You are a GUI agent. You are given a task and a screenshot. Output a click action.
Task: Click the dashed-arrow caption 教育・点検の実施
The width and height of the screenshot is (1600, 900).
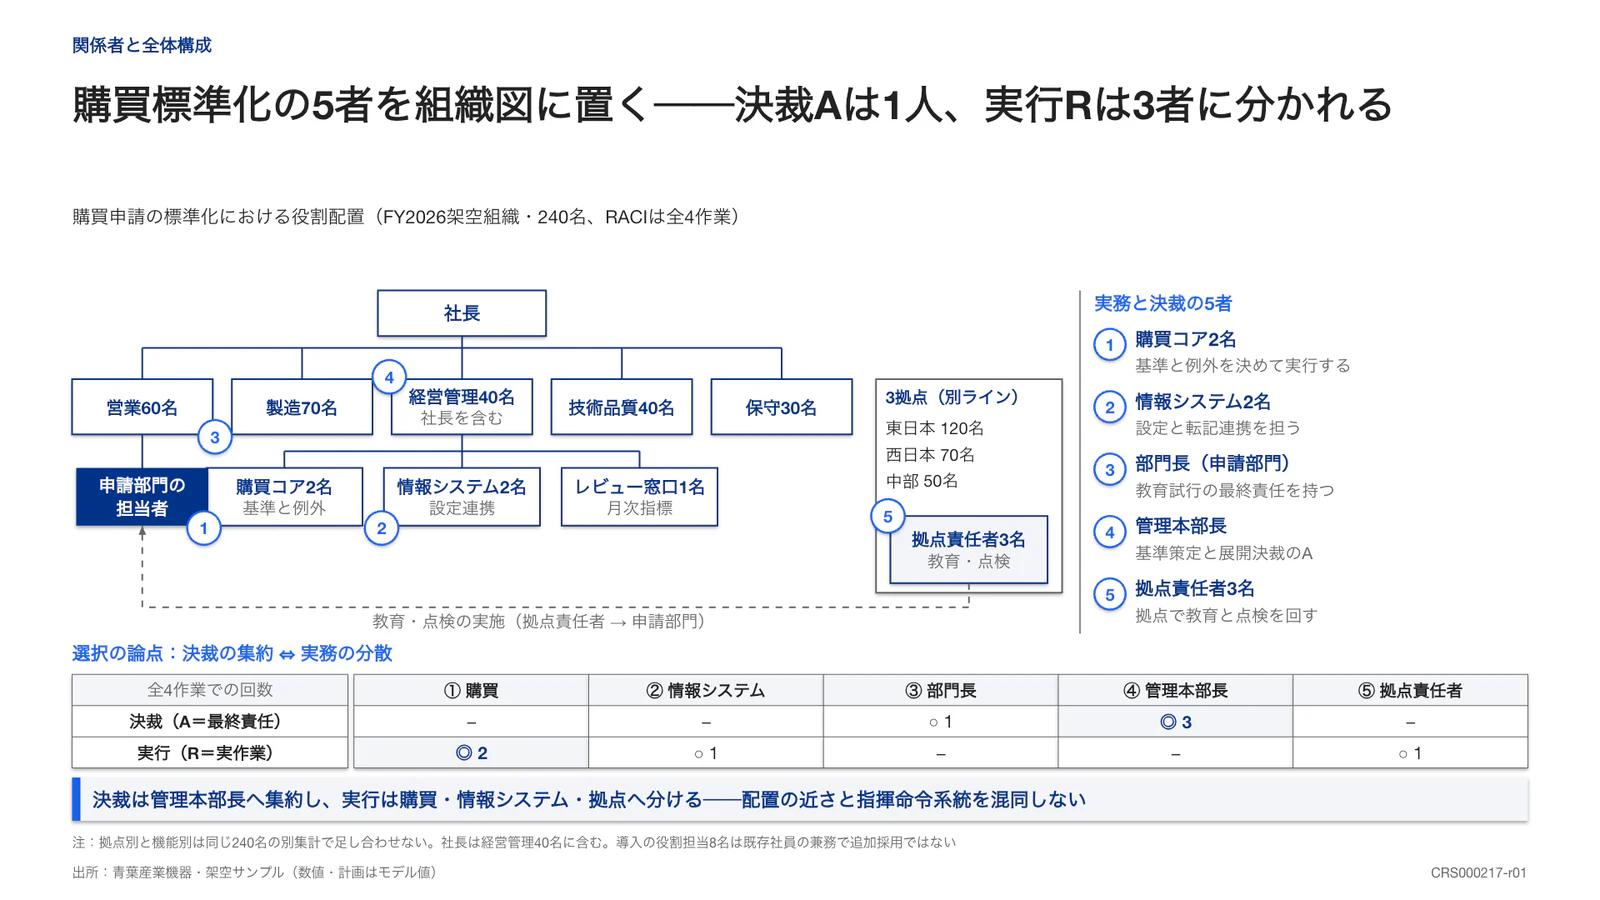[539, 621]
